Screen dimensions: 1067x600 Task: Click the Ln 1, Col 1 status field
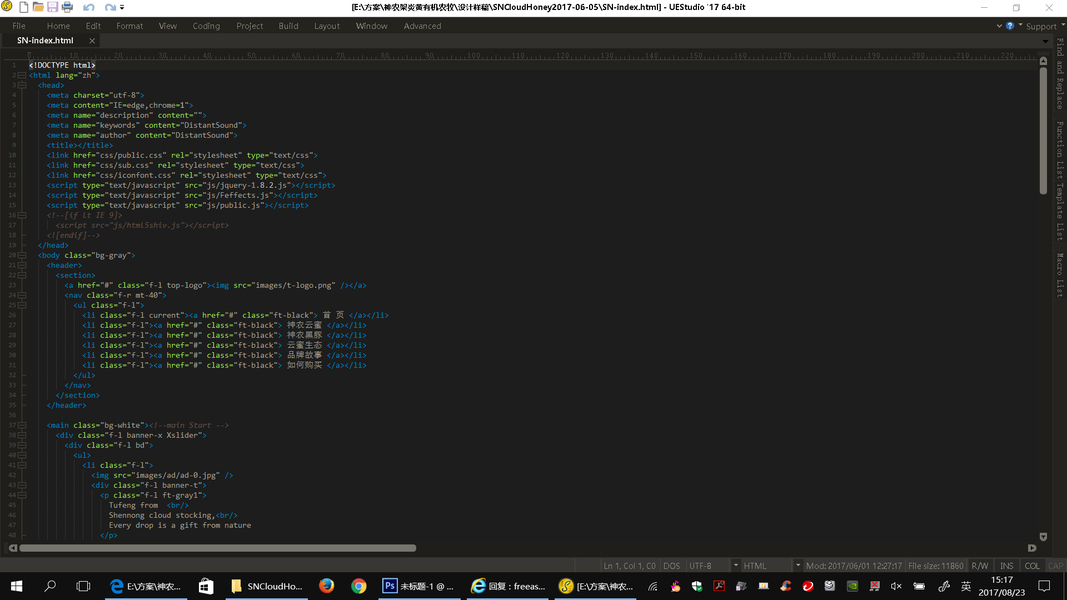click(629, 566)
